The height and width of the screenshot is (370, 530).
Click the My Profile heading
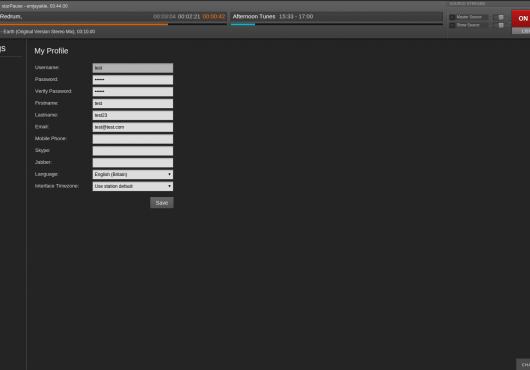coord(51,51)
